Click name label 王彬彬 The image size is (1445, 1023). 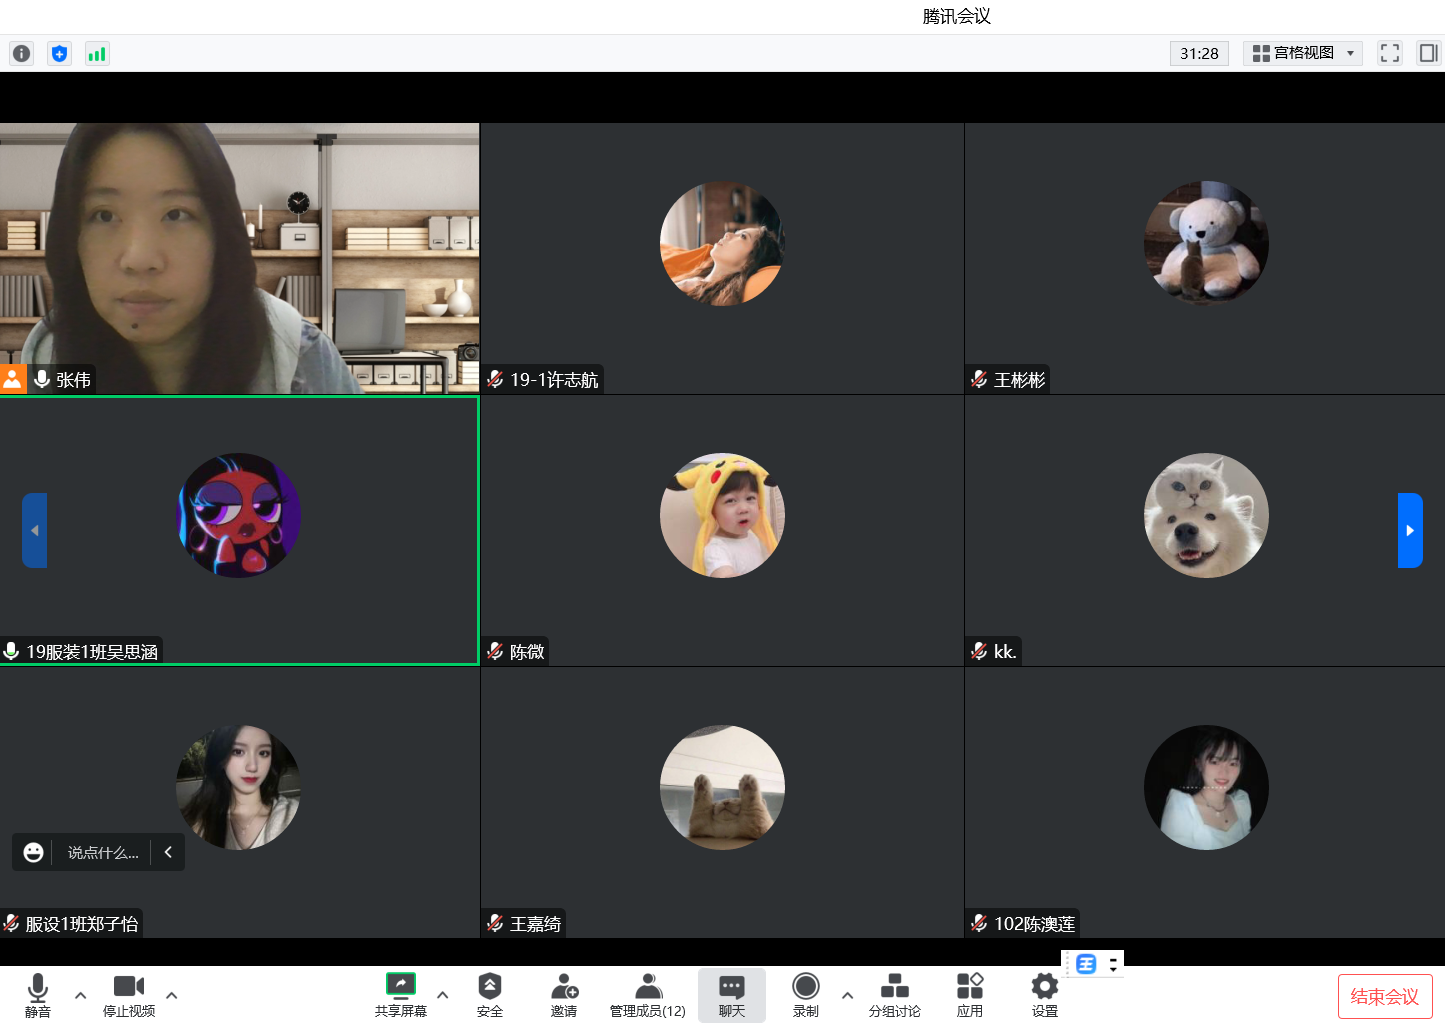[1019, 380]
